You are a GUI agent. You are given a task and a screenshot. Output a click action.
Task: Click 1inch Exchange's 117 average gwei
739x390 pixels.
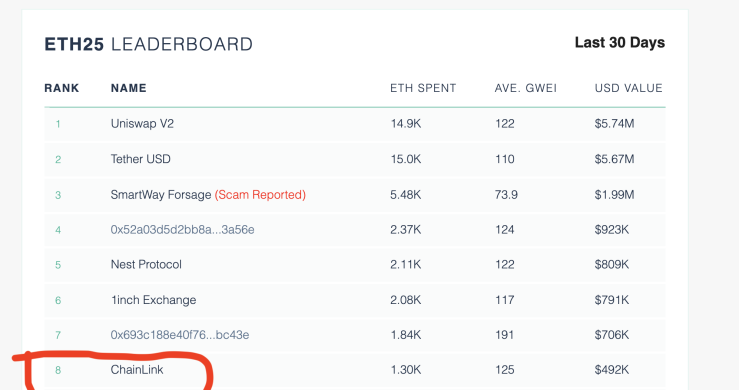coord(504,300)
